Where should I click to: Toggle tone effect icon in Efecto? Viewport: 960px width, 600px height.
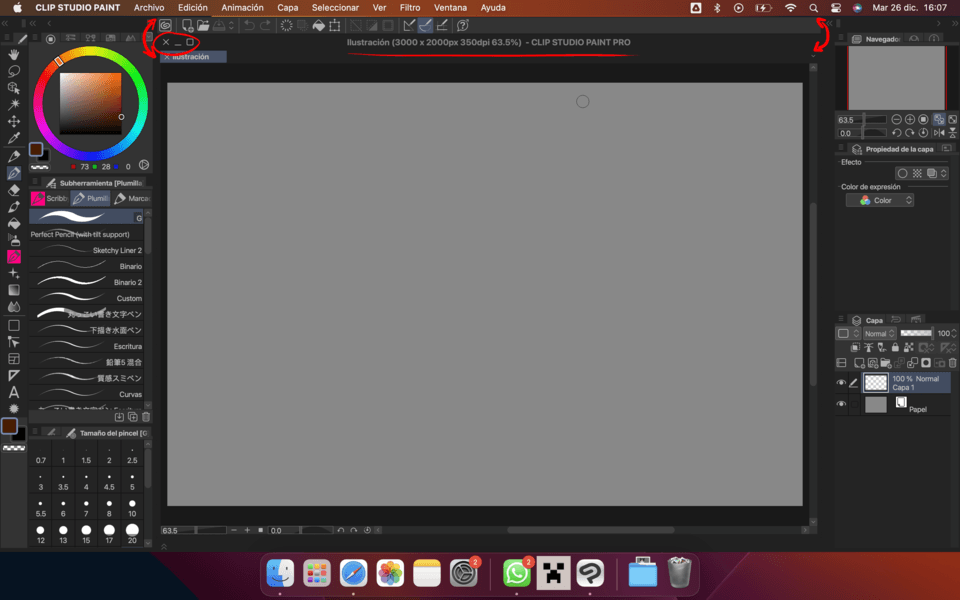click(x=917, y=173)
